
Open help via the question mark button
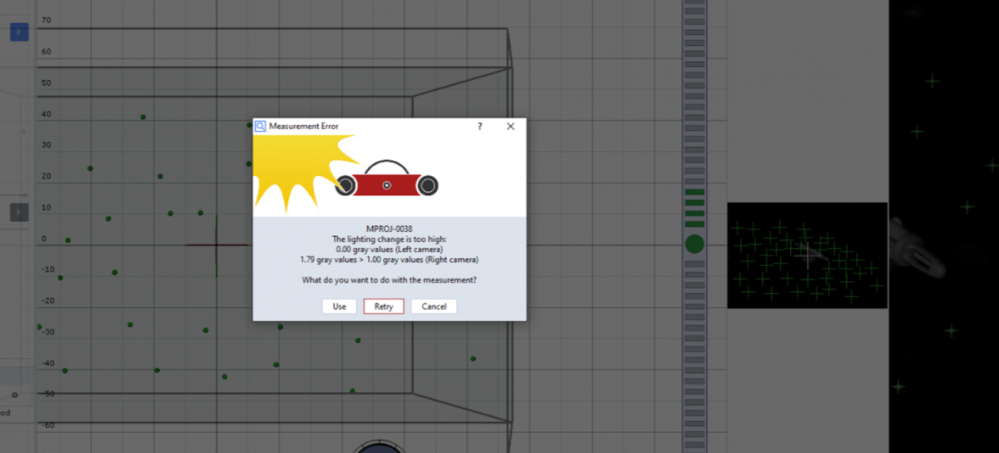[x=479, y=127]
